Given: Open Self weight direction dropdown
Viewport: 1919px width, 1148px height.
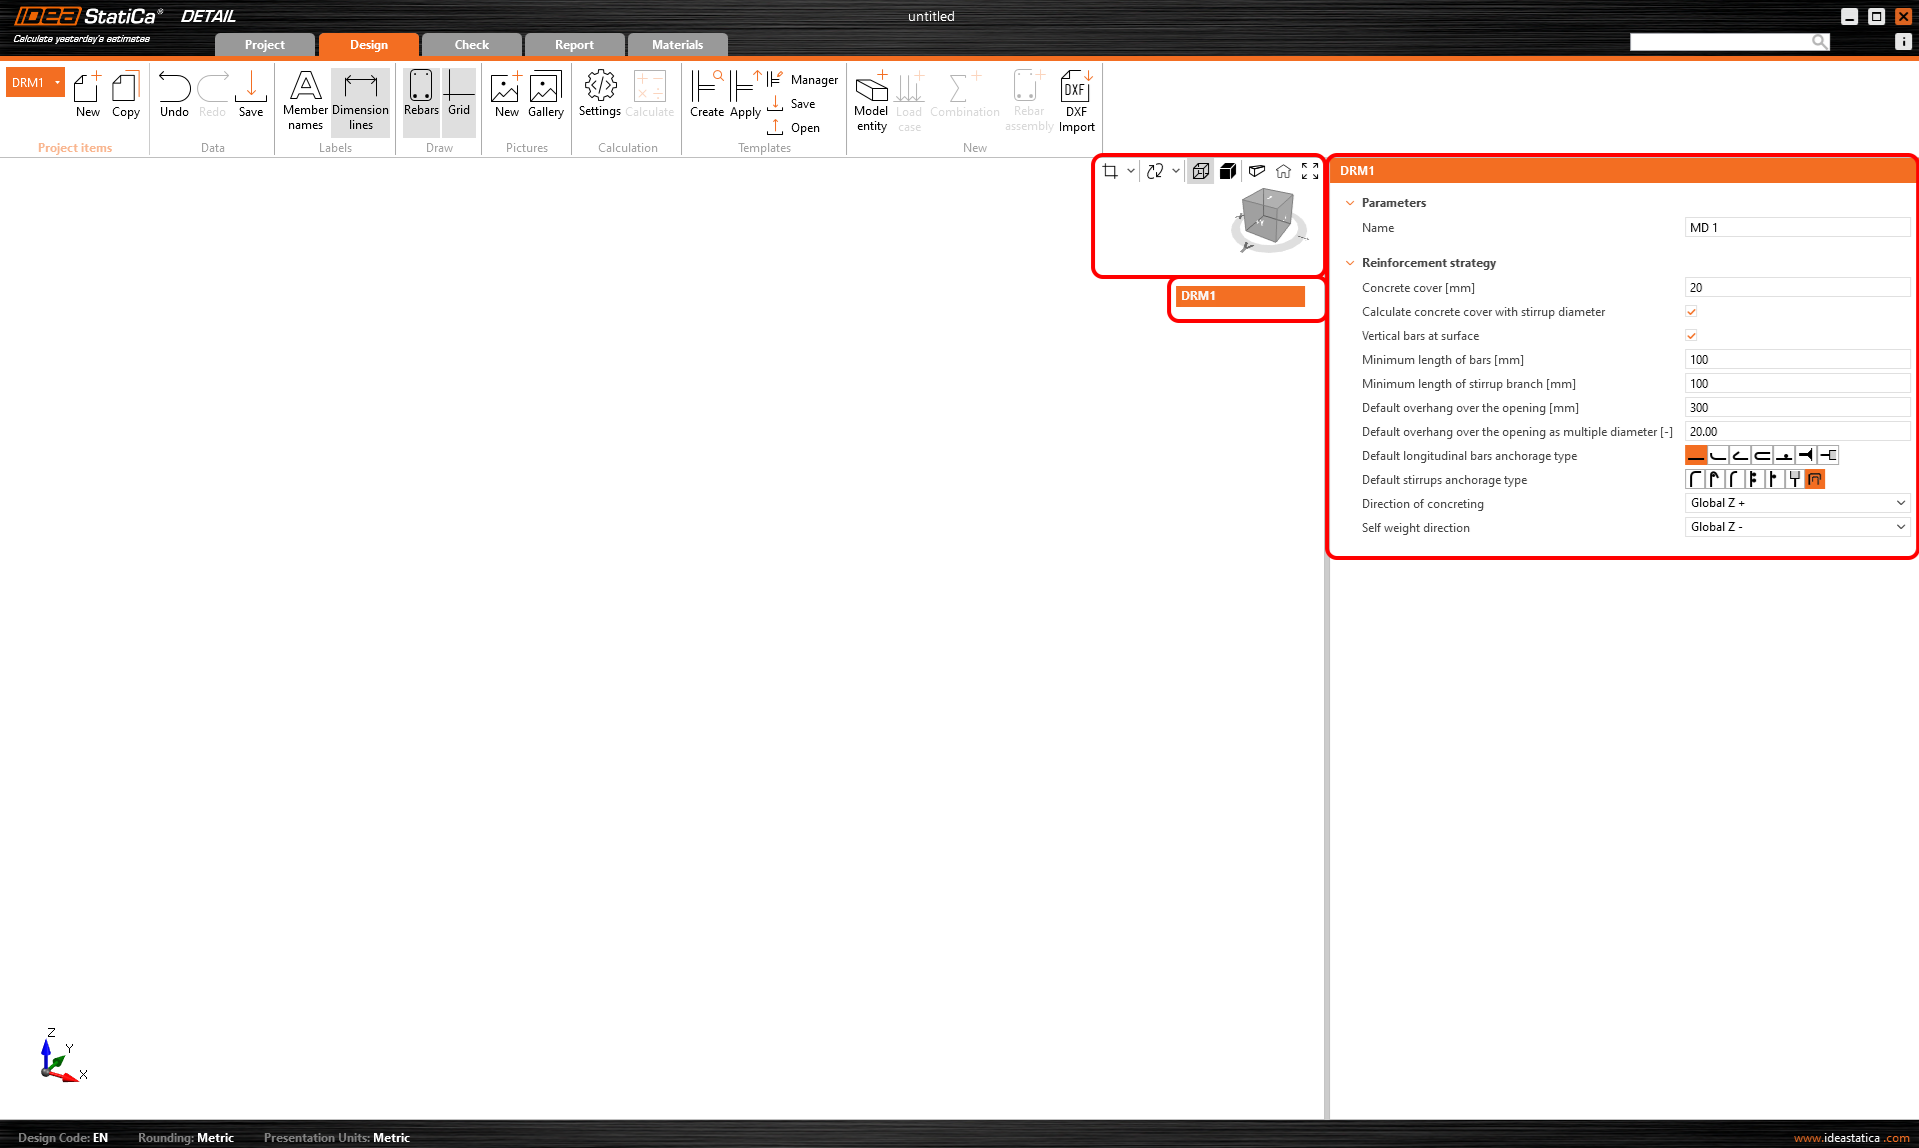Looking at the screenshot, I should (1797, 527).
